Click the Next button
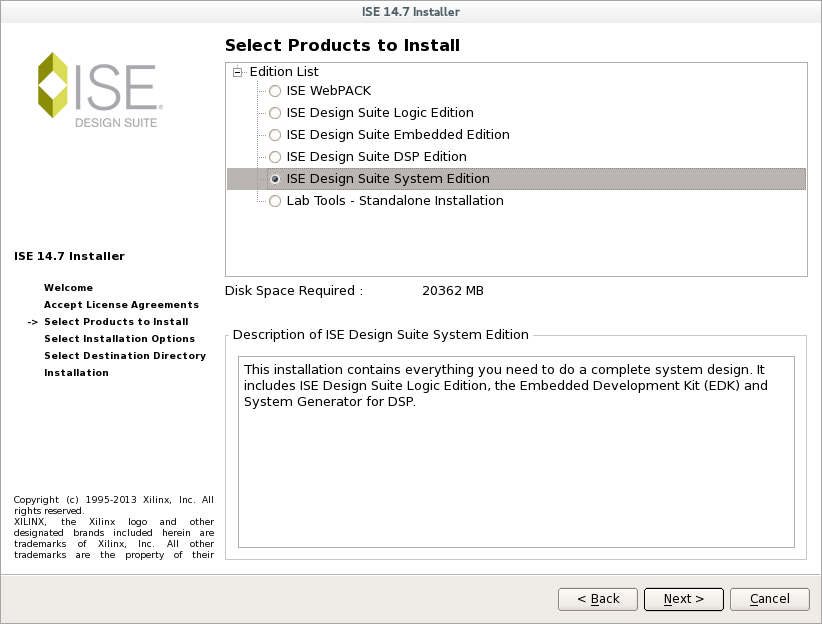 point(684,599)
